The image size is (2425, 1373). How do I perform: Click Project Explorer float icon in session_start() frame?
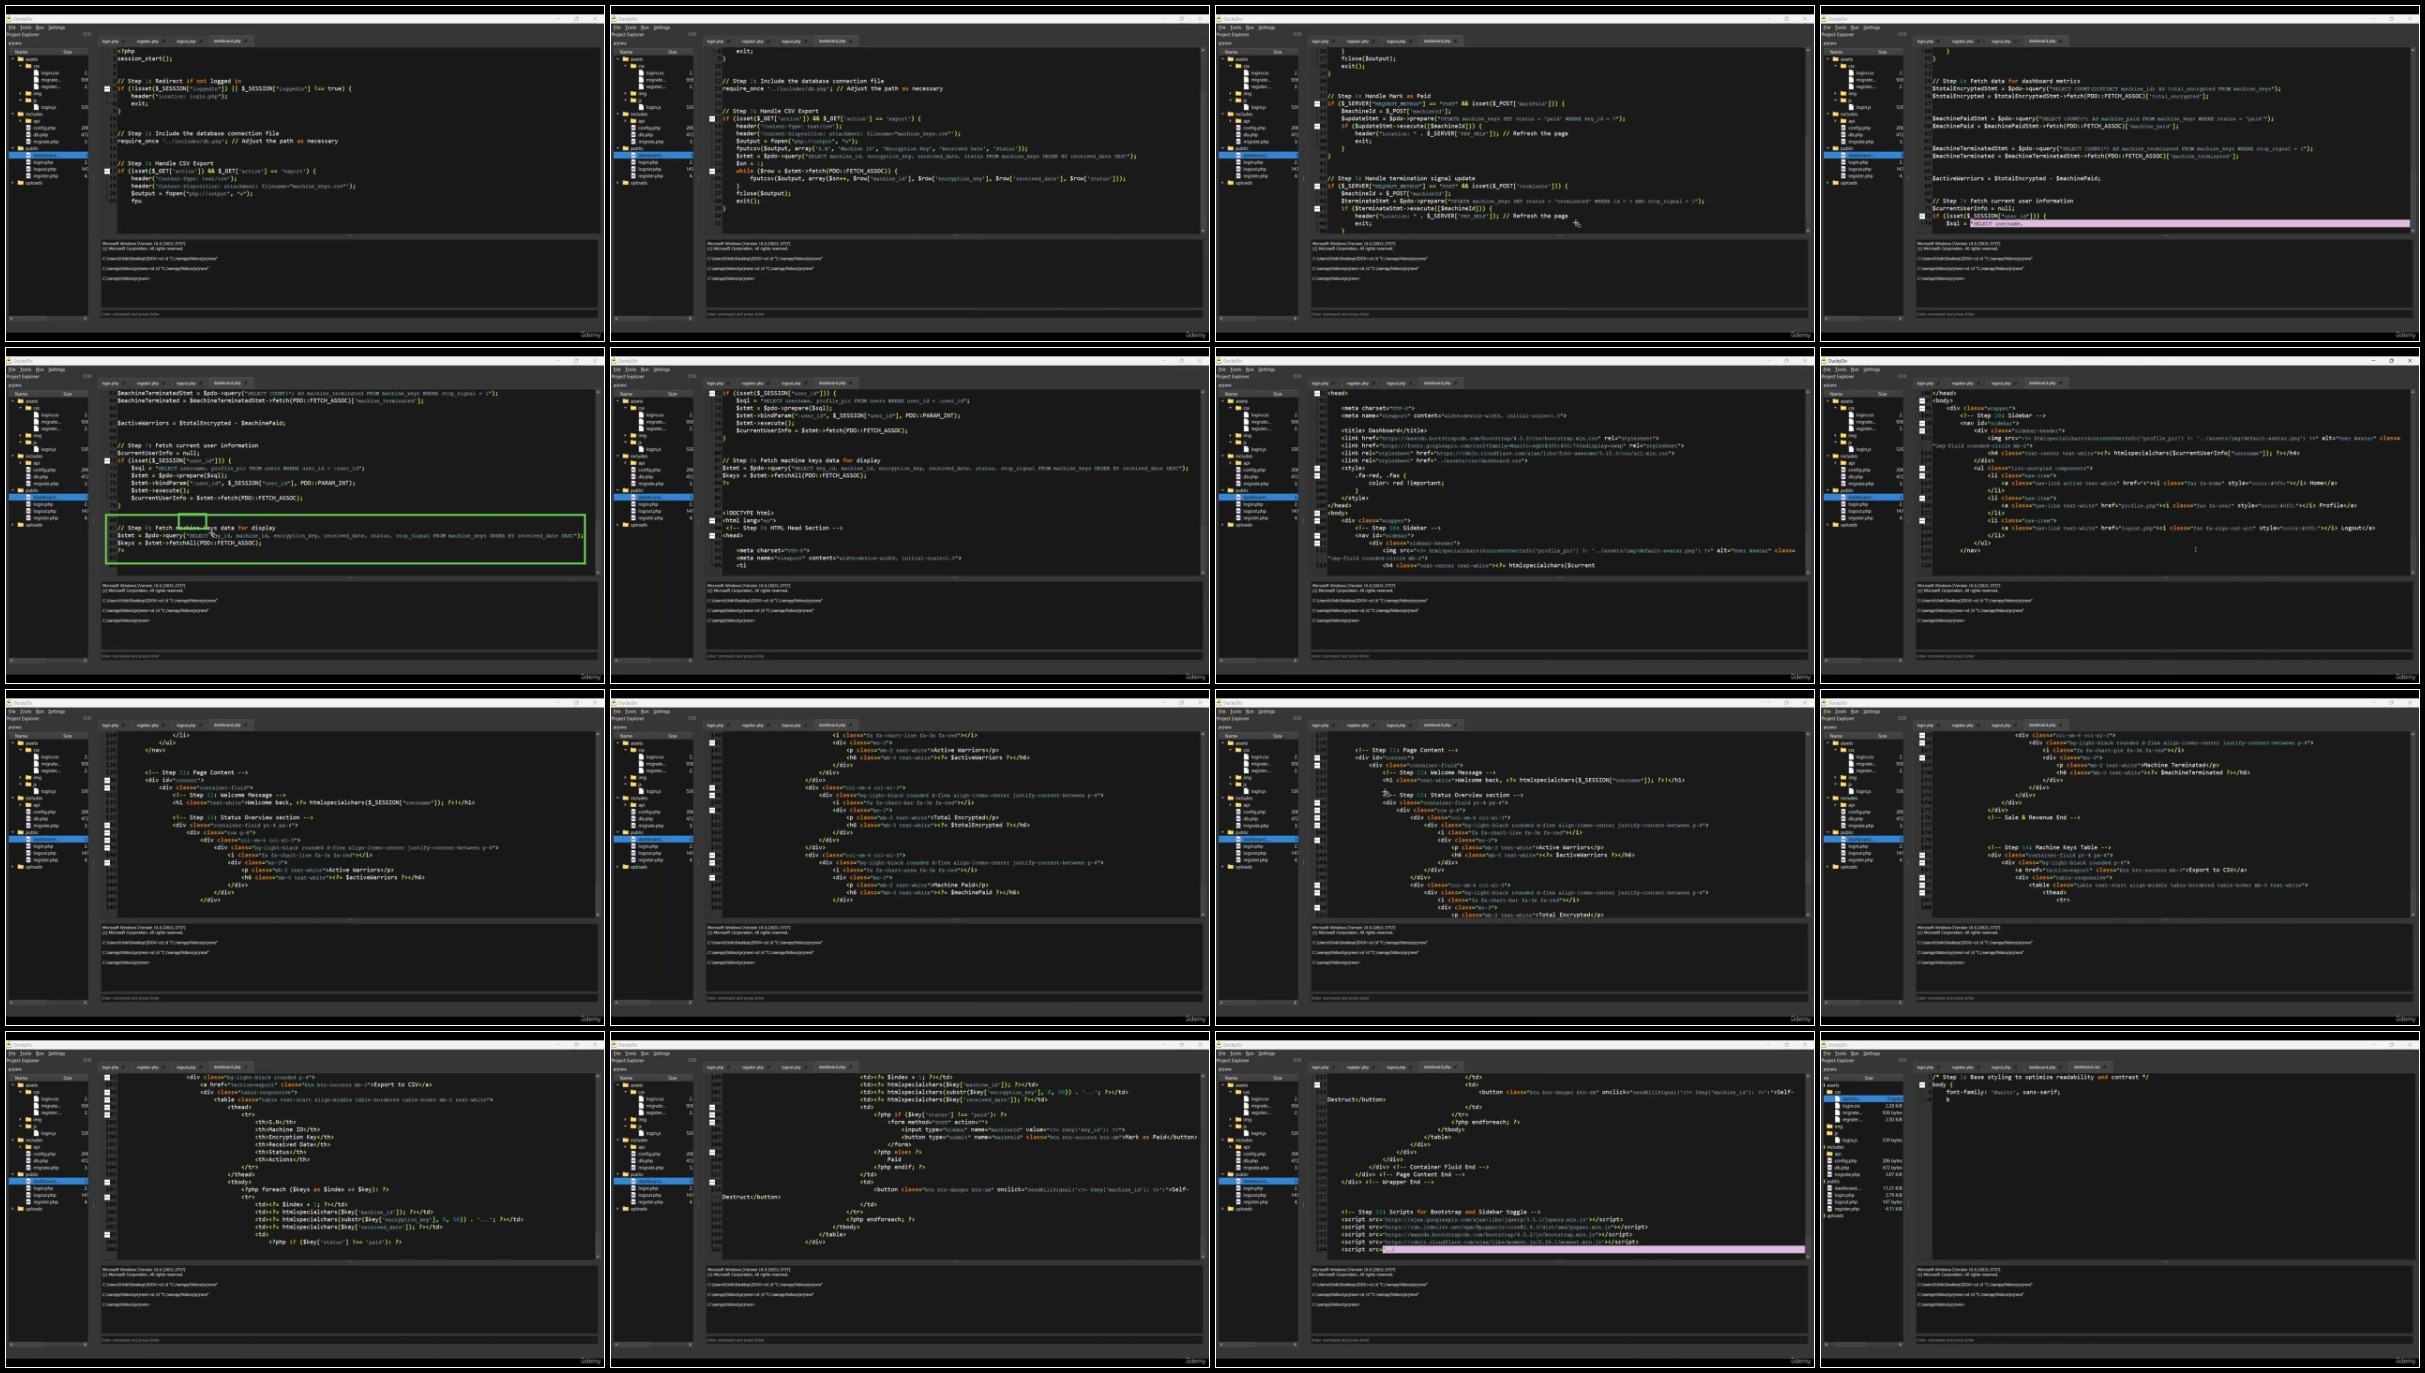point(87,34)
